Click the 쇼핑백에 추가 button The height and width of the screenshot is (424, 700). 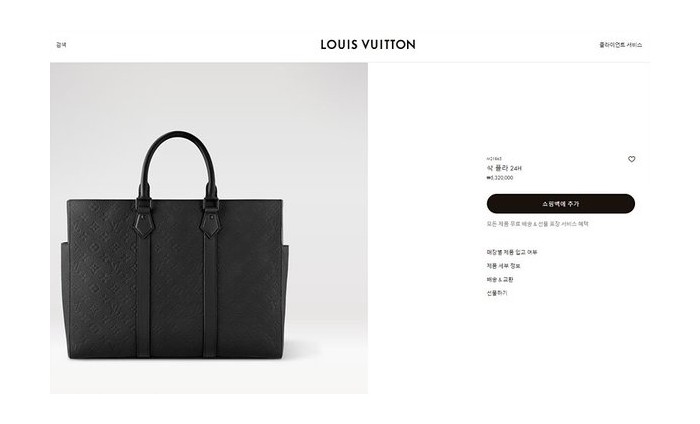coord(561,204)
